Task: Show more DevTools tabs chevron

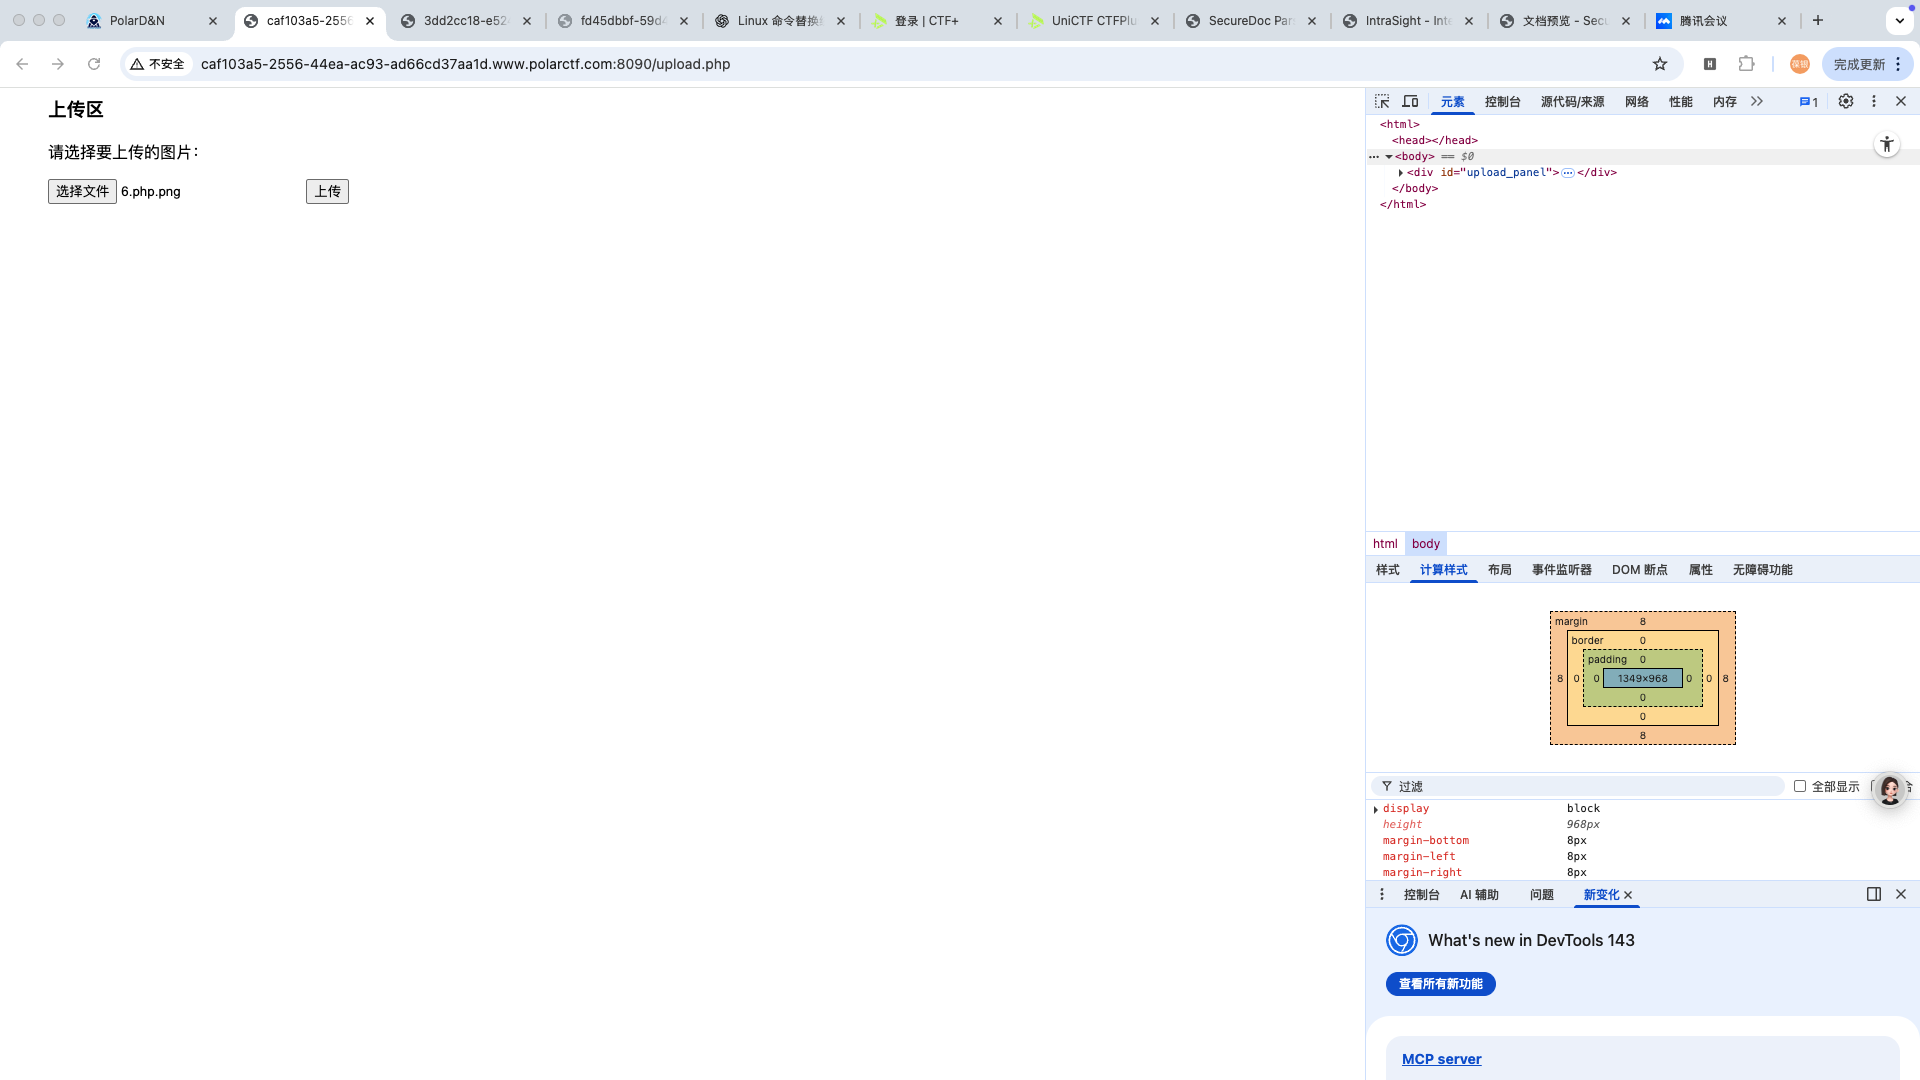Action: pos(1757,102)
